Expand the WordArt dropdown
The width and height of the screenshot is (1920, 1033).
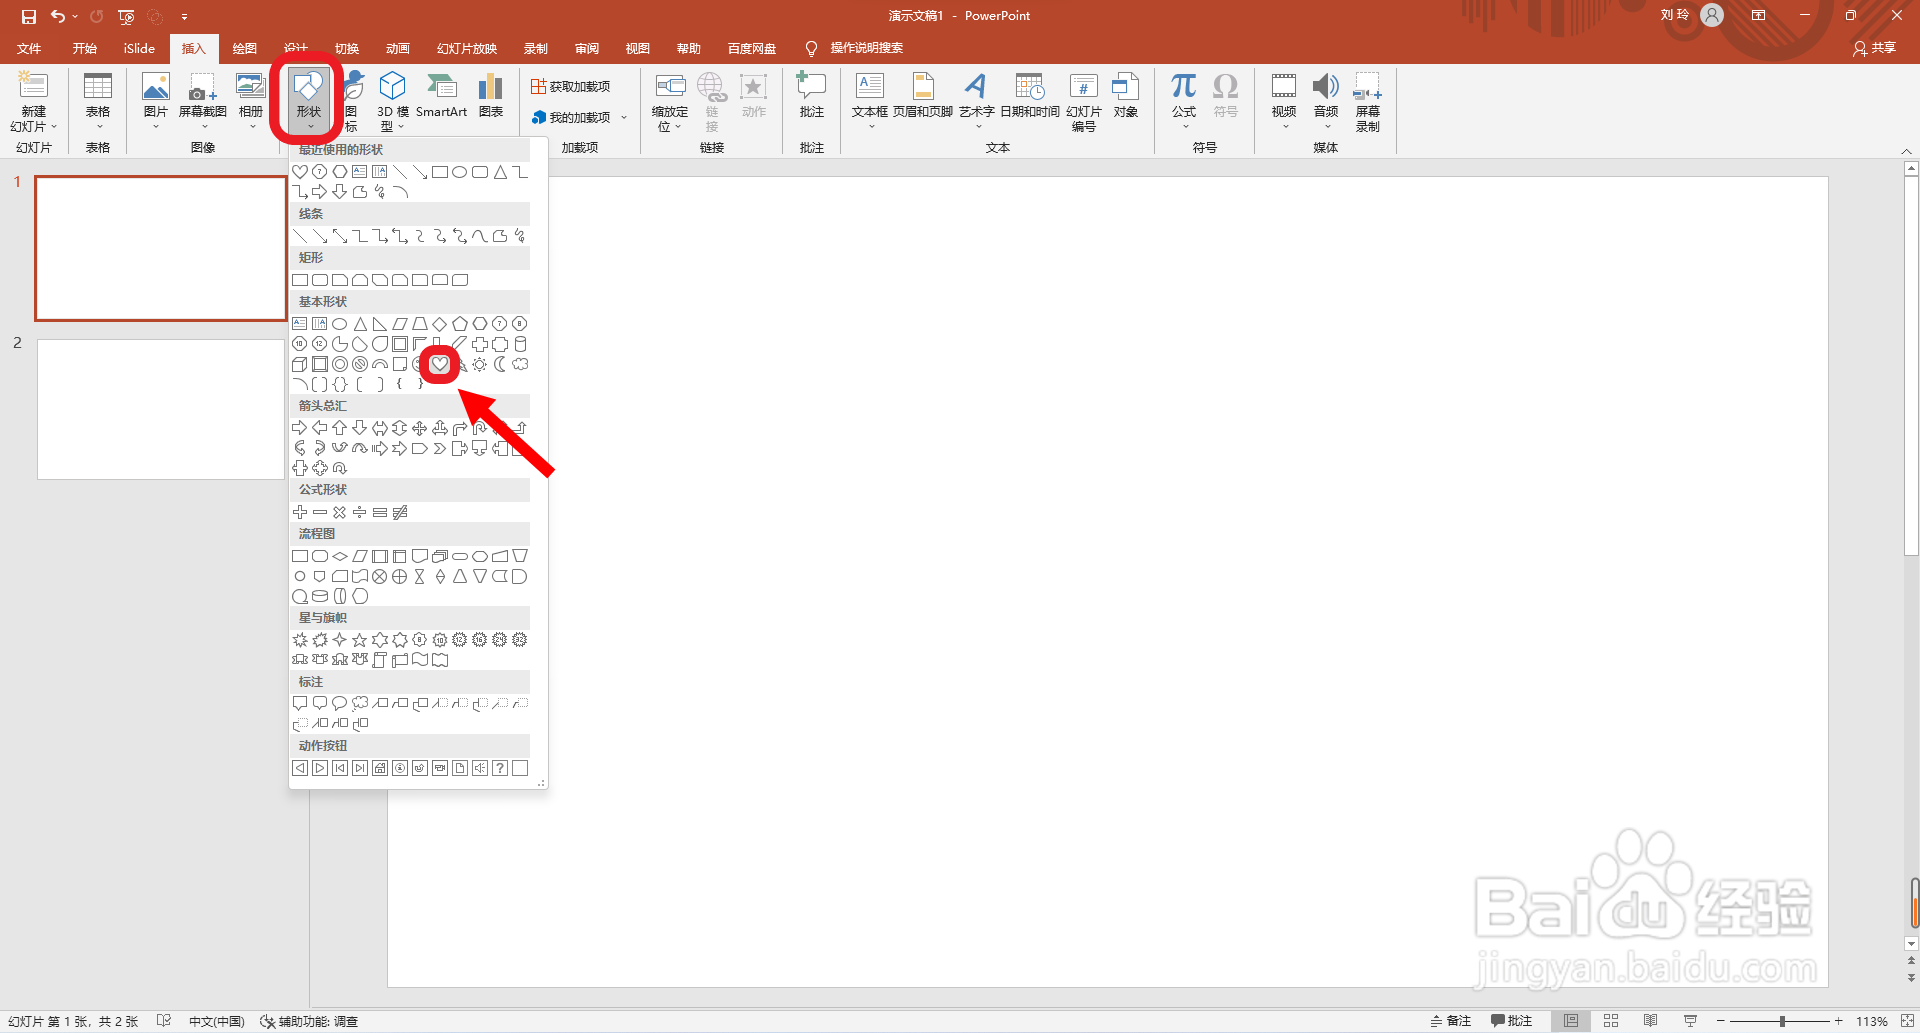coord(977,127)
